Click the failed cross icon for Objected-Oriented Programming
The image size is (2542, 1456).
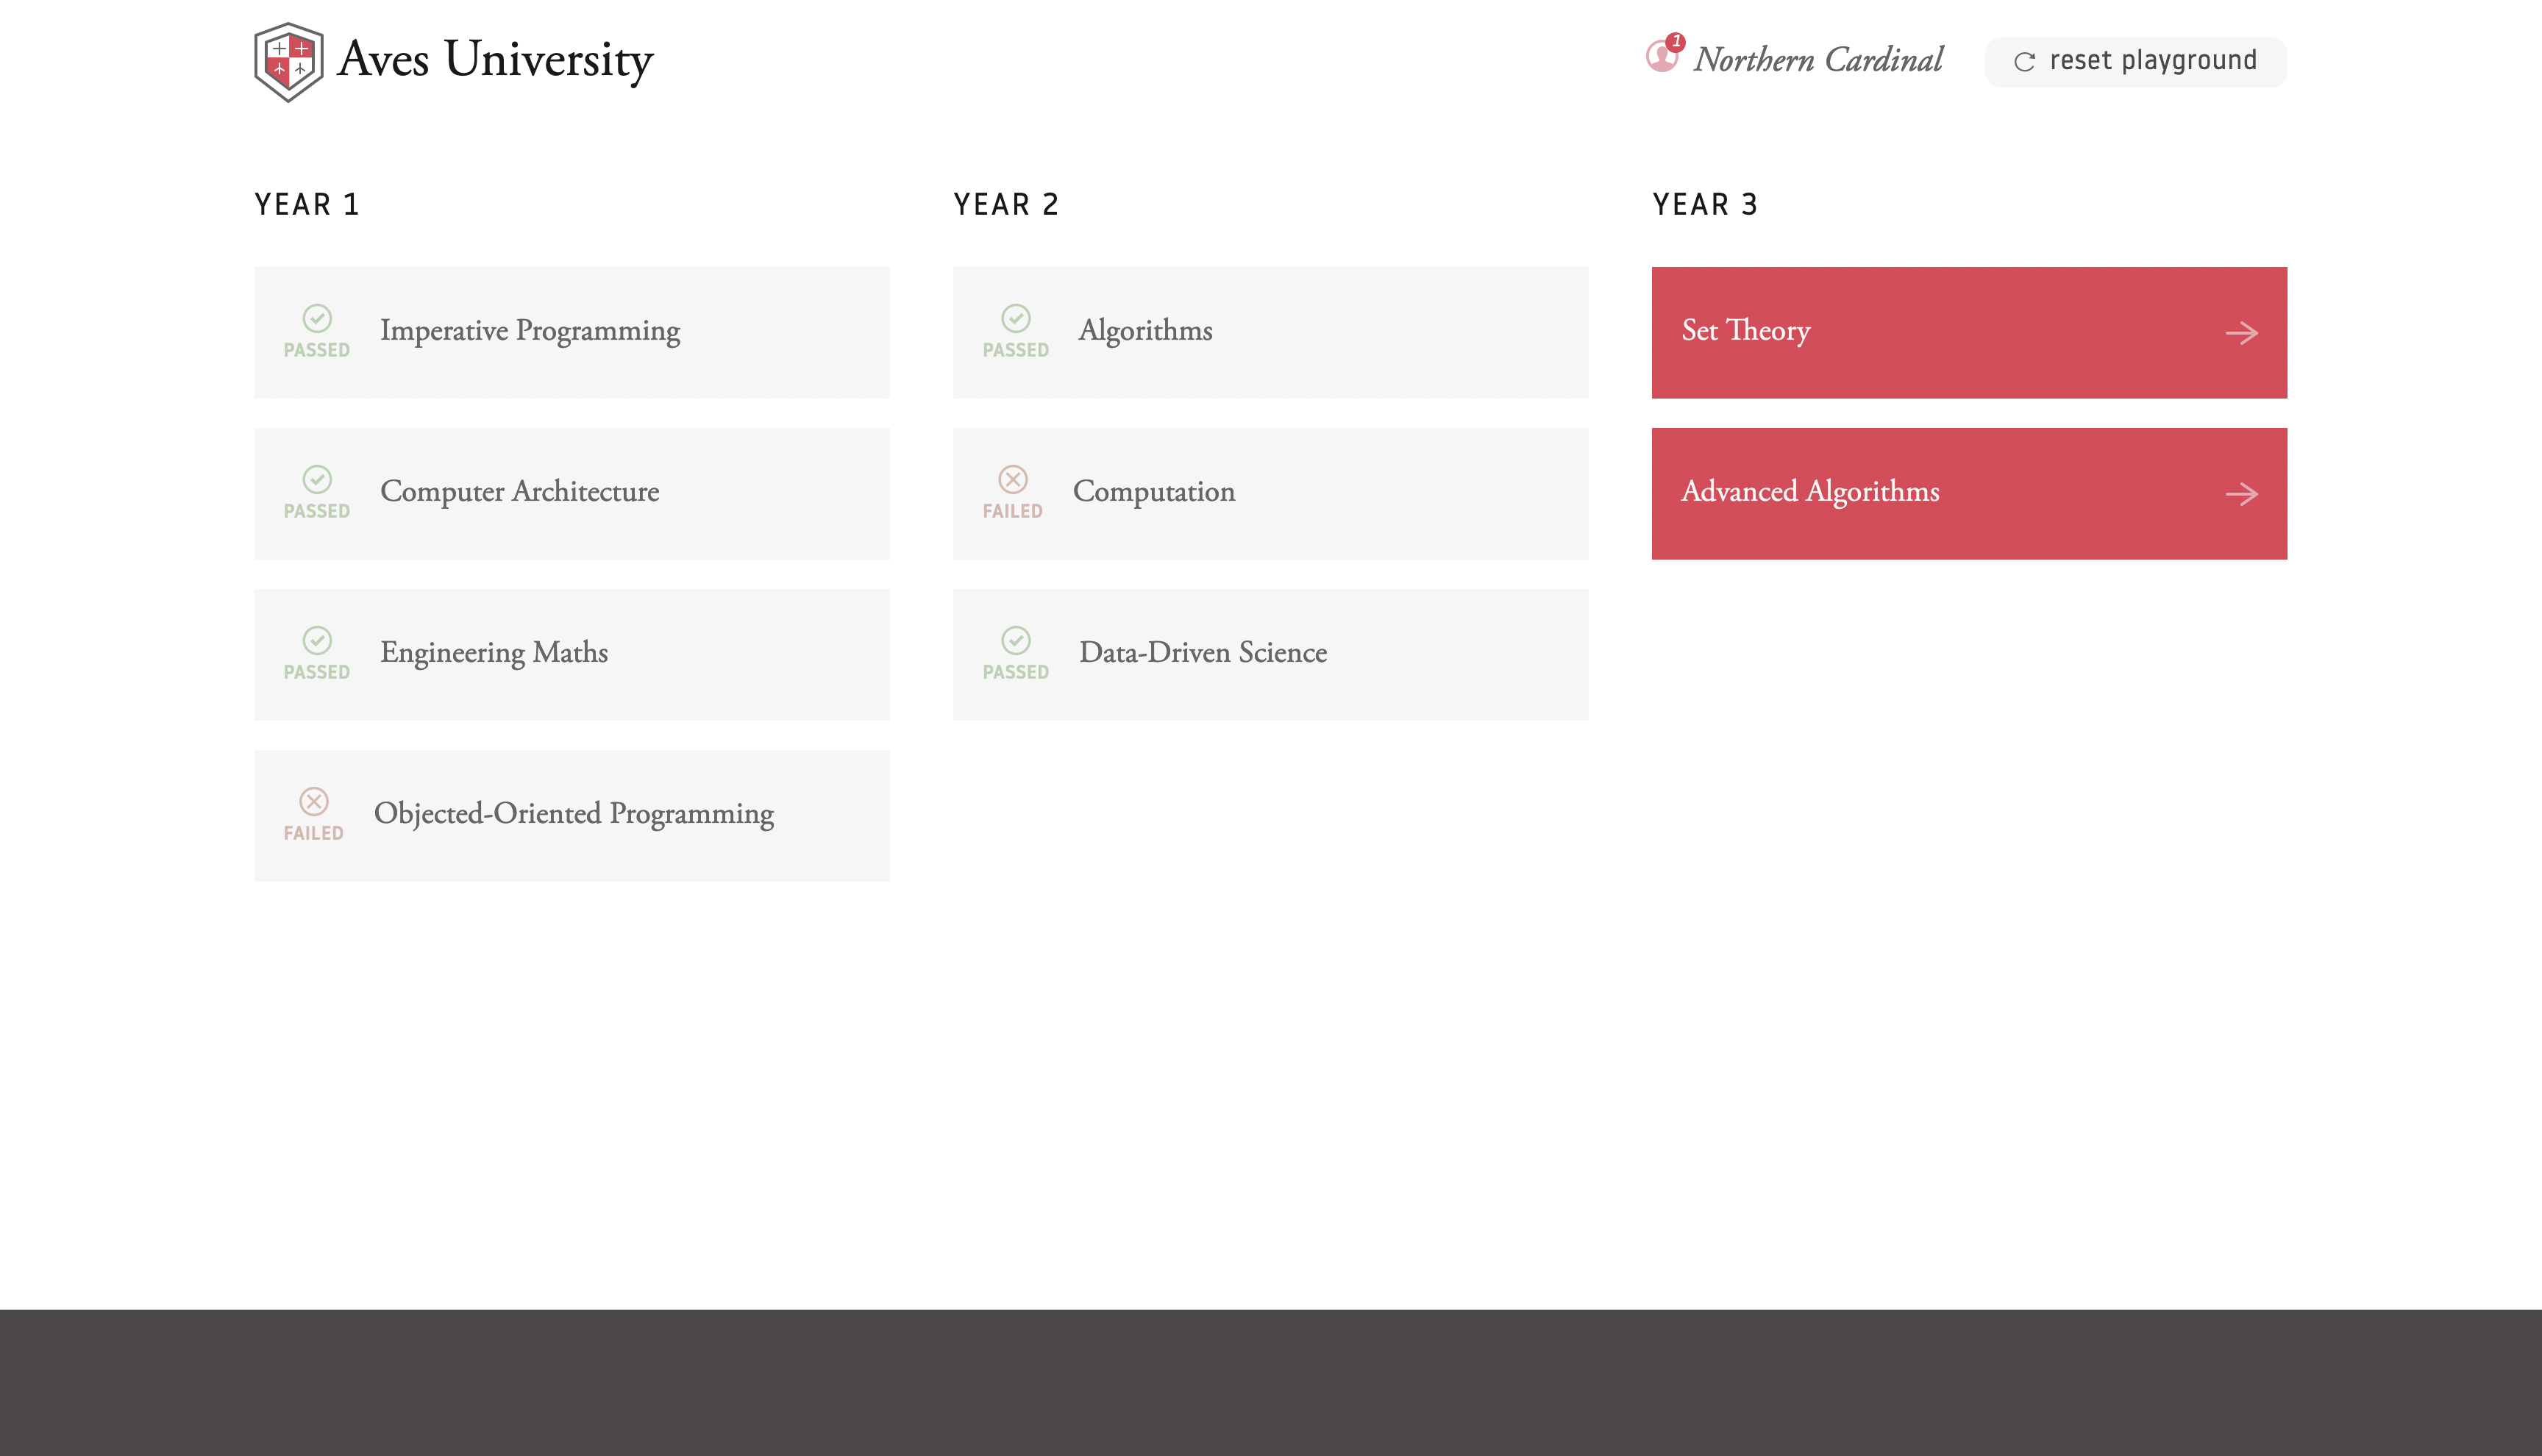(x=314, y=801)
